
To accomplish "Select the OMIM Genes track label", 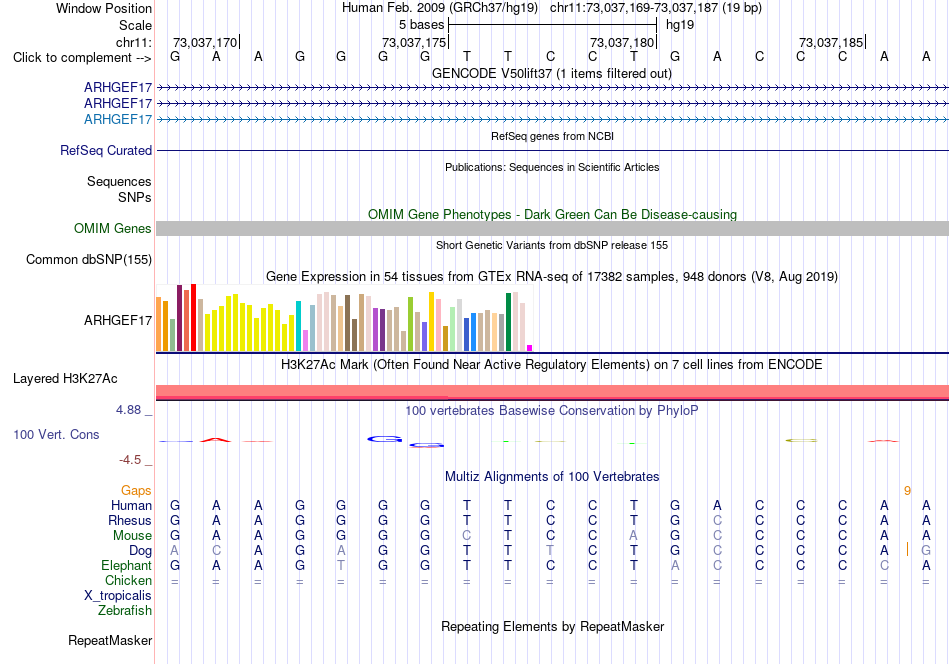I will [112, 228].
